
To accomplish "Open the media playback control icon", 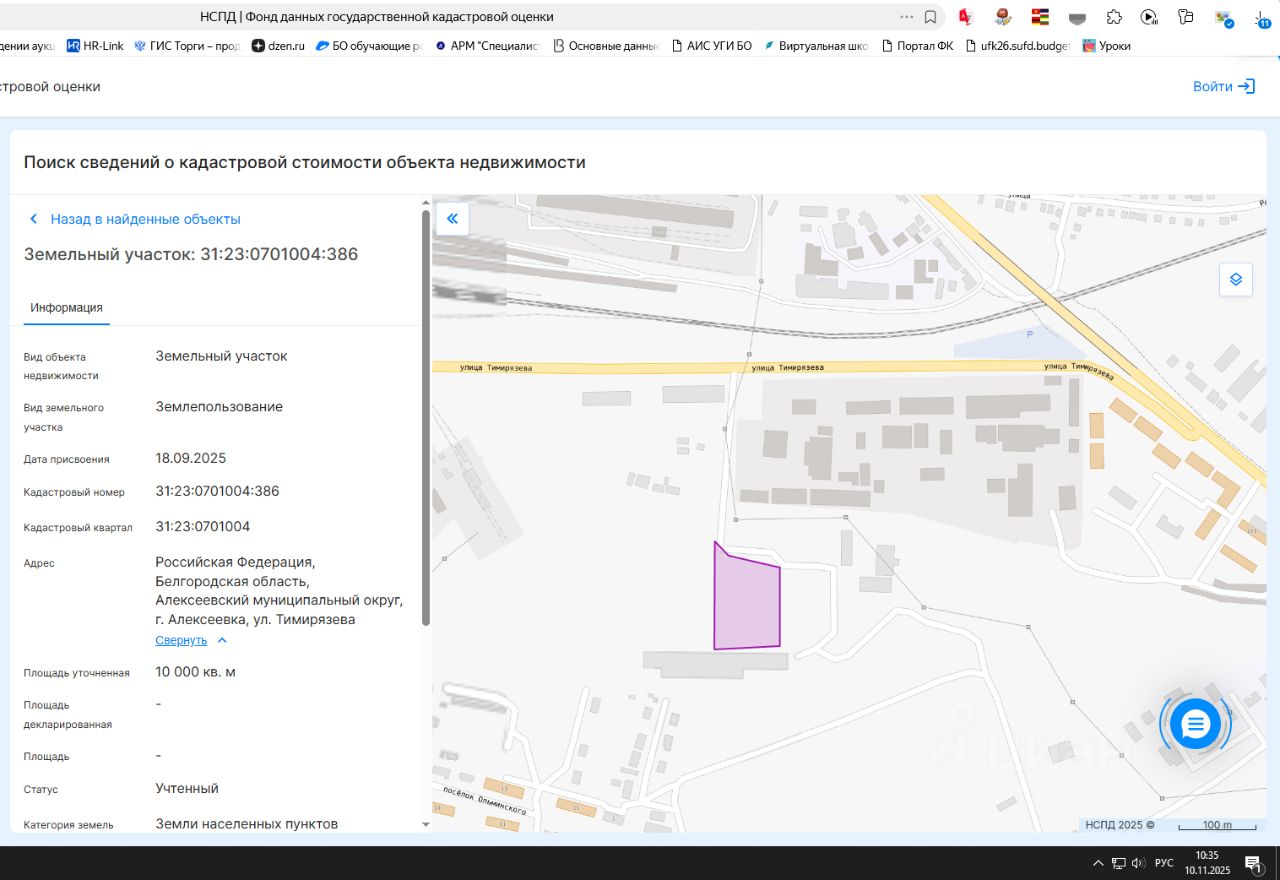I will [x=1149, y=17].
